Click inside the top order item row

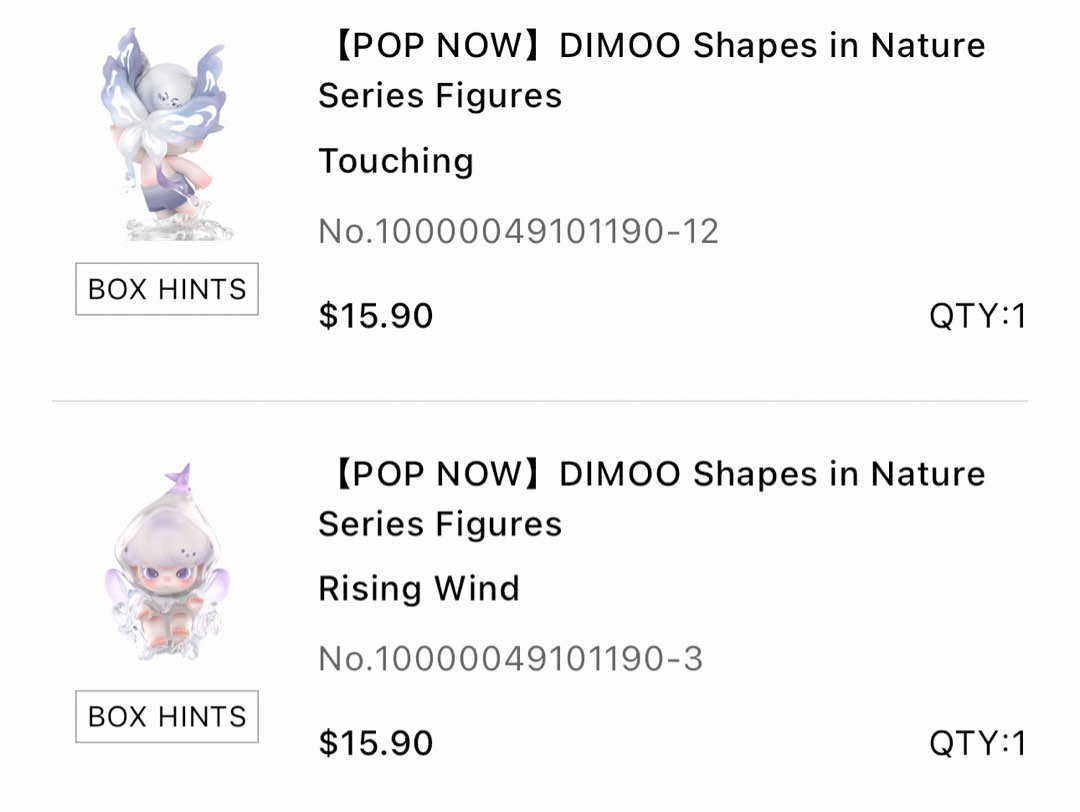coord(540,180)
